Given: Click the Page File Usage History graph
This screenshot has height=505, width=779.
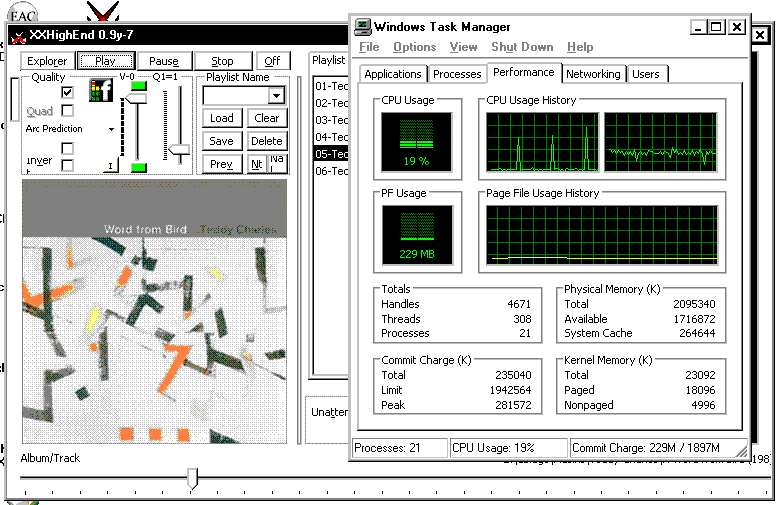Looking at the screenshot, I should tap(602, 235).
